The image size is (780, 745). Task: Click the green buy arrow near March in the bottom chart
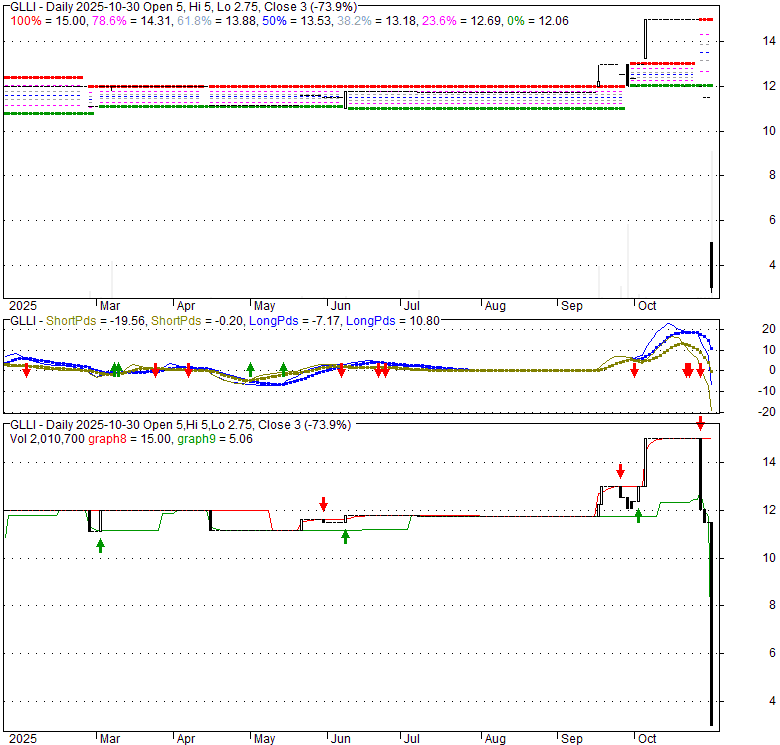[100, 546]
